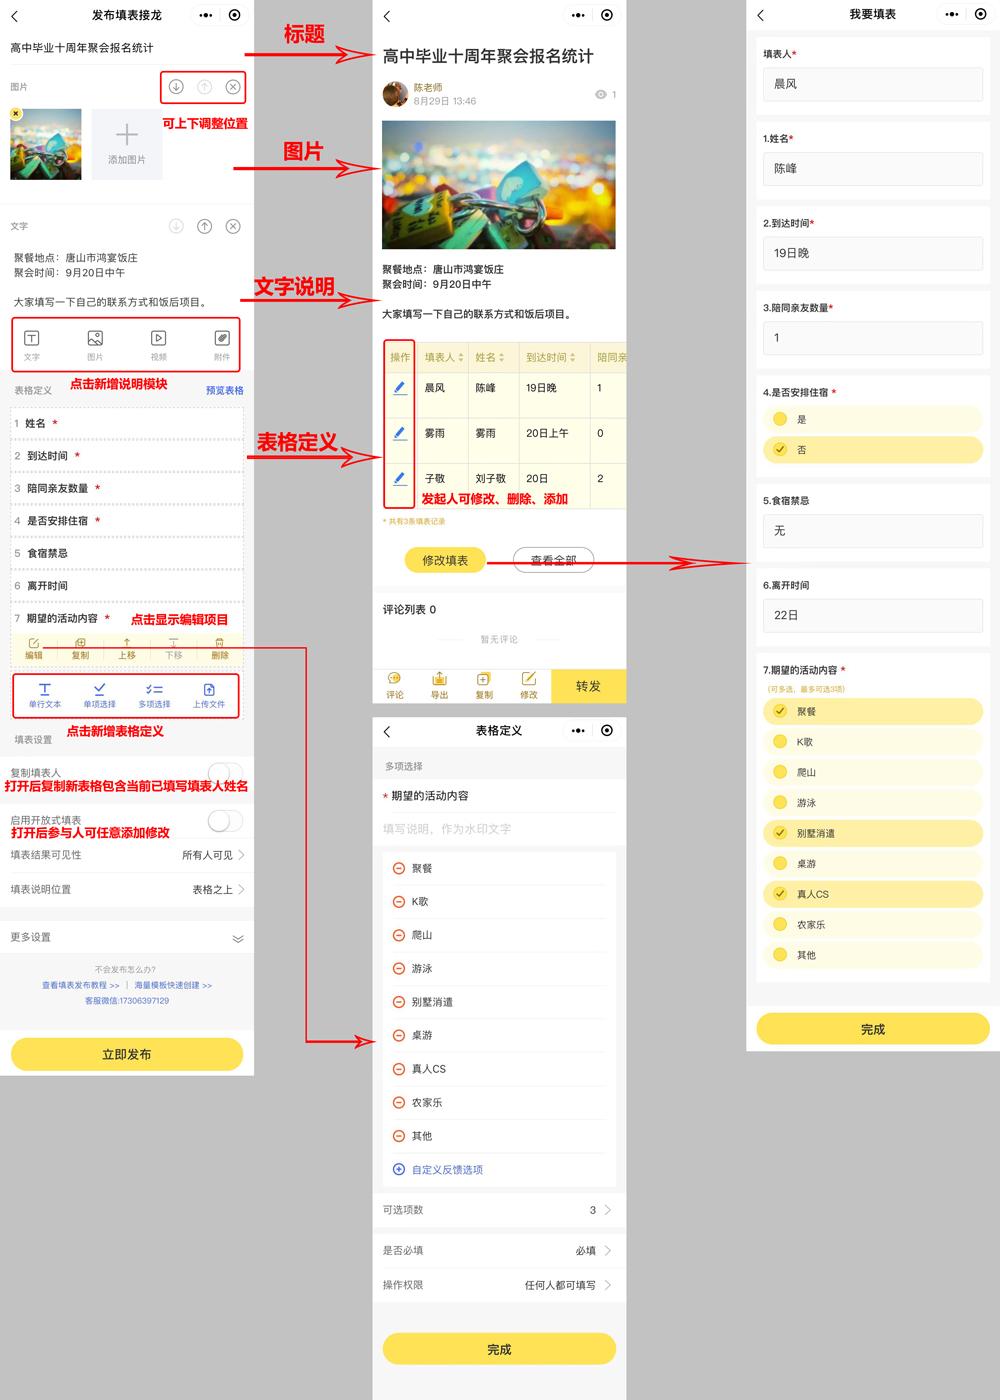Select 是 for 是否安排住宿
The height and width of the screenshot is (1400, 1000).
(872, 420)
